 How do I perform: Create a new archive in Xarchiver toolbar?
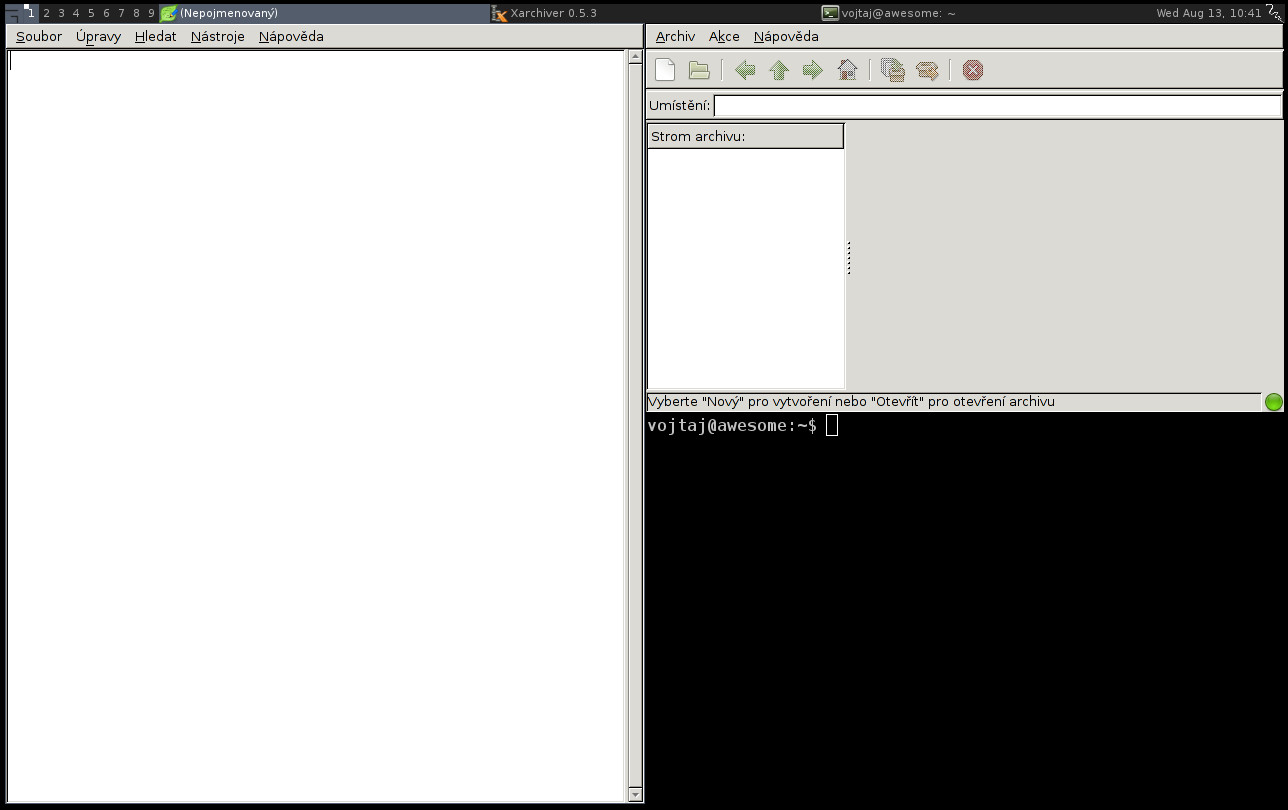click(x=665, y=70)
